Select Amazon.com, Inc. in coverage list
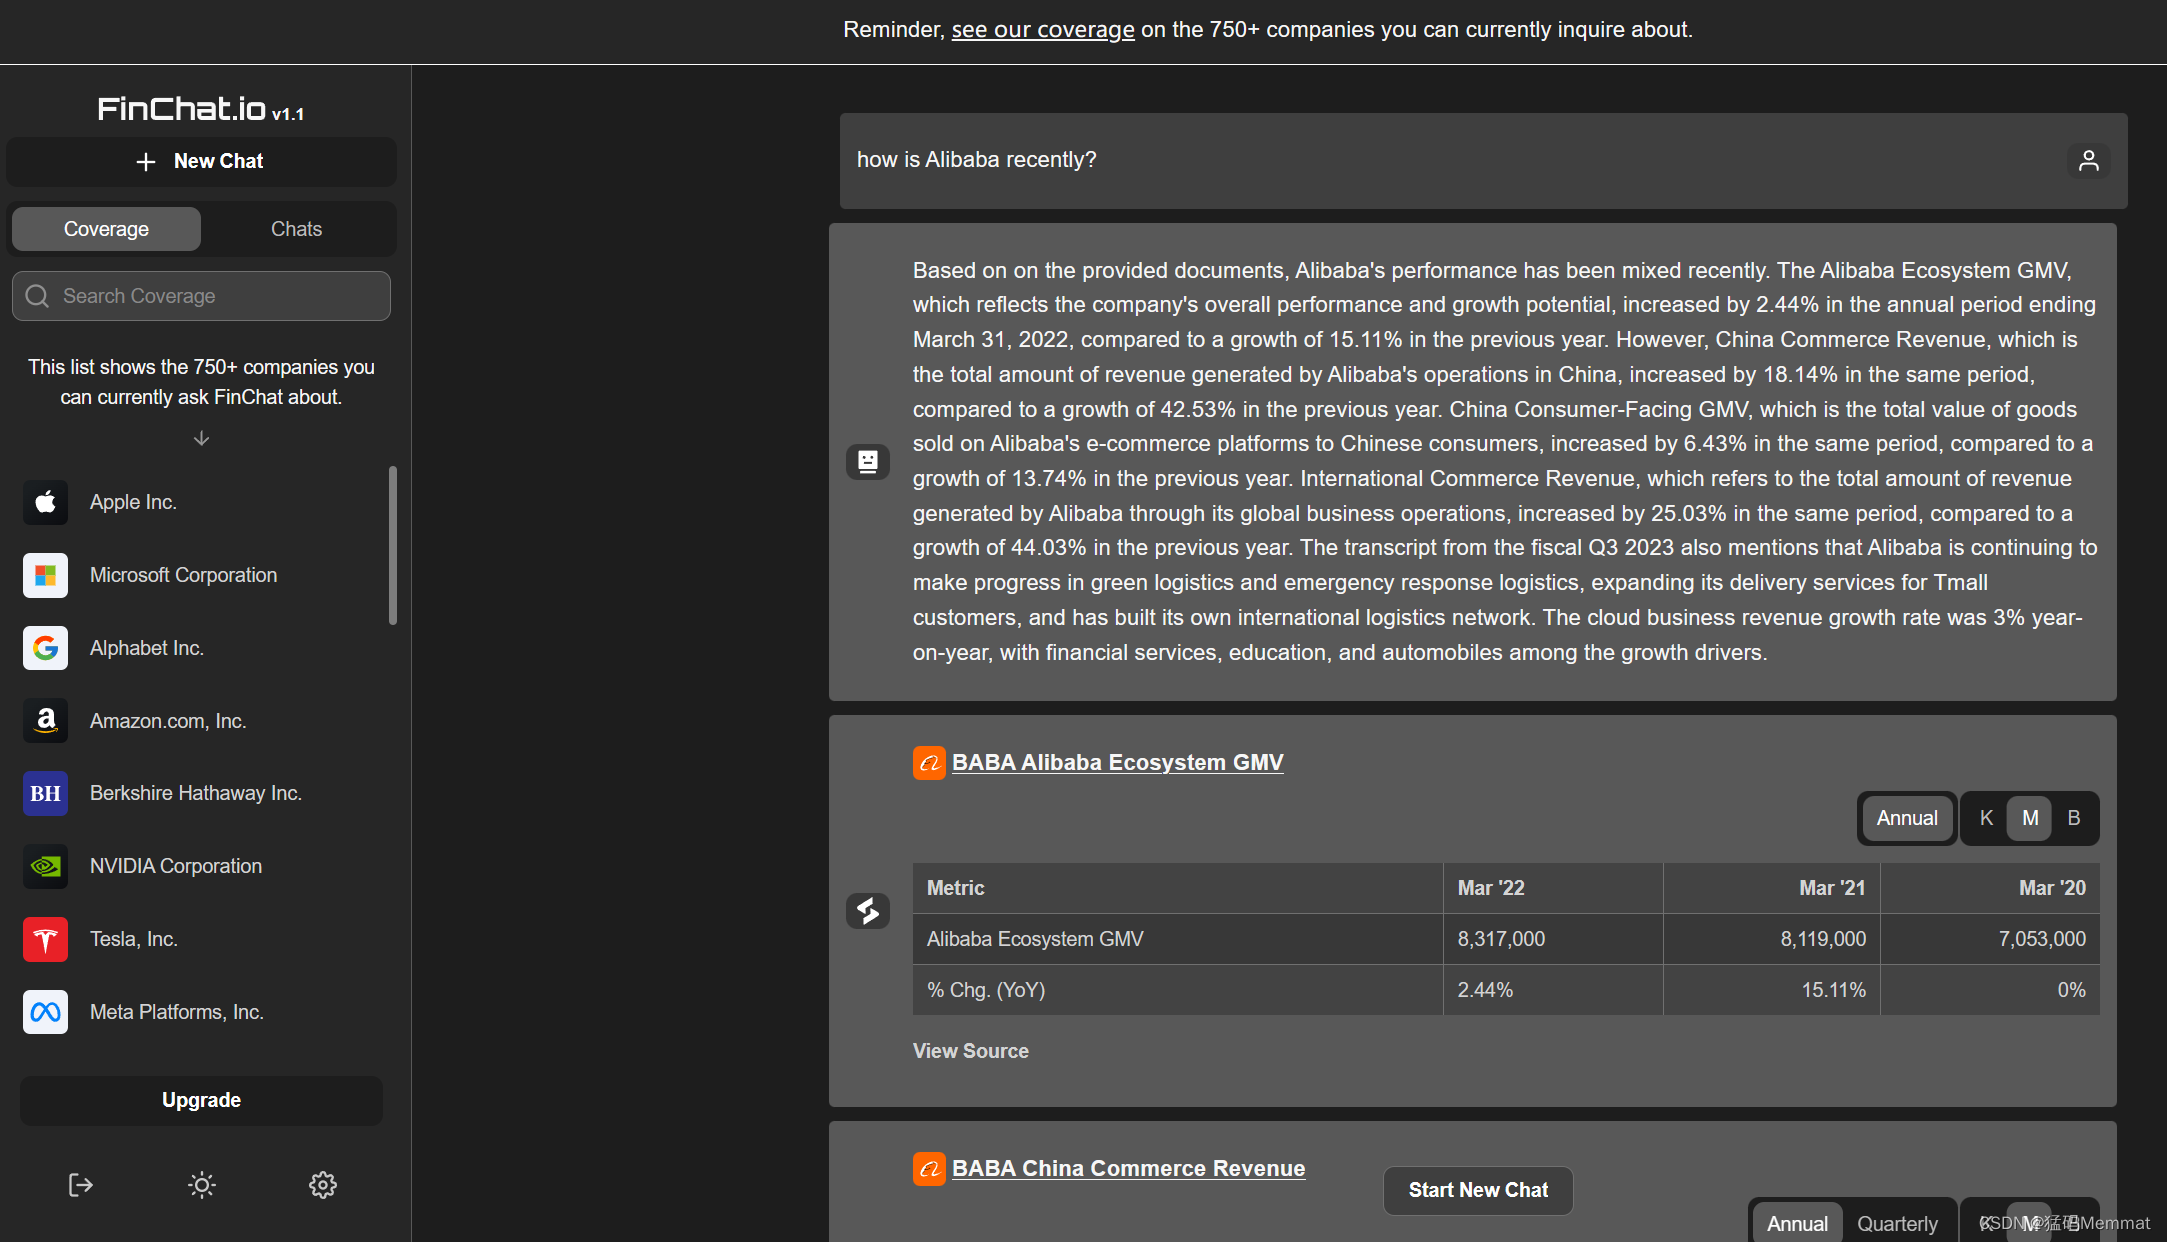This screenshot has width=2167, height=1242. 168,721
